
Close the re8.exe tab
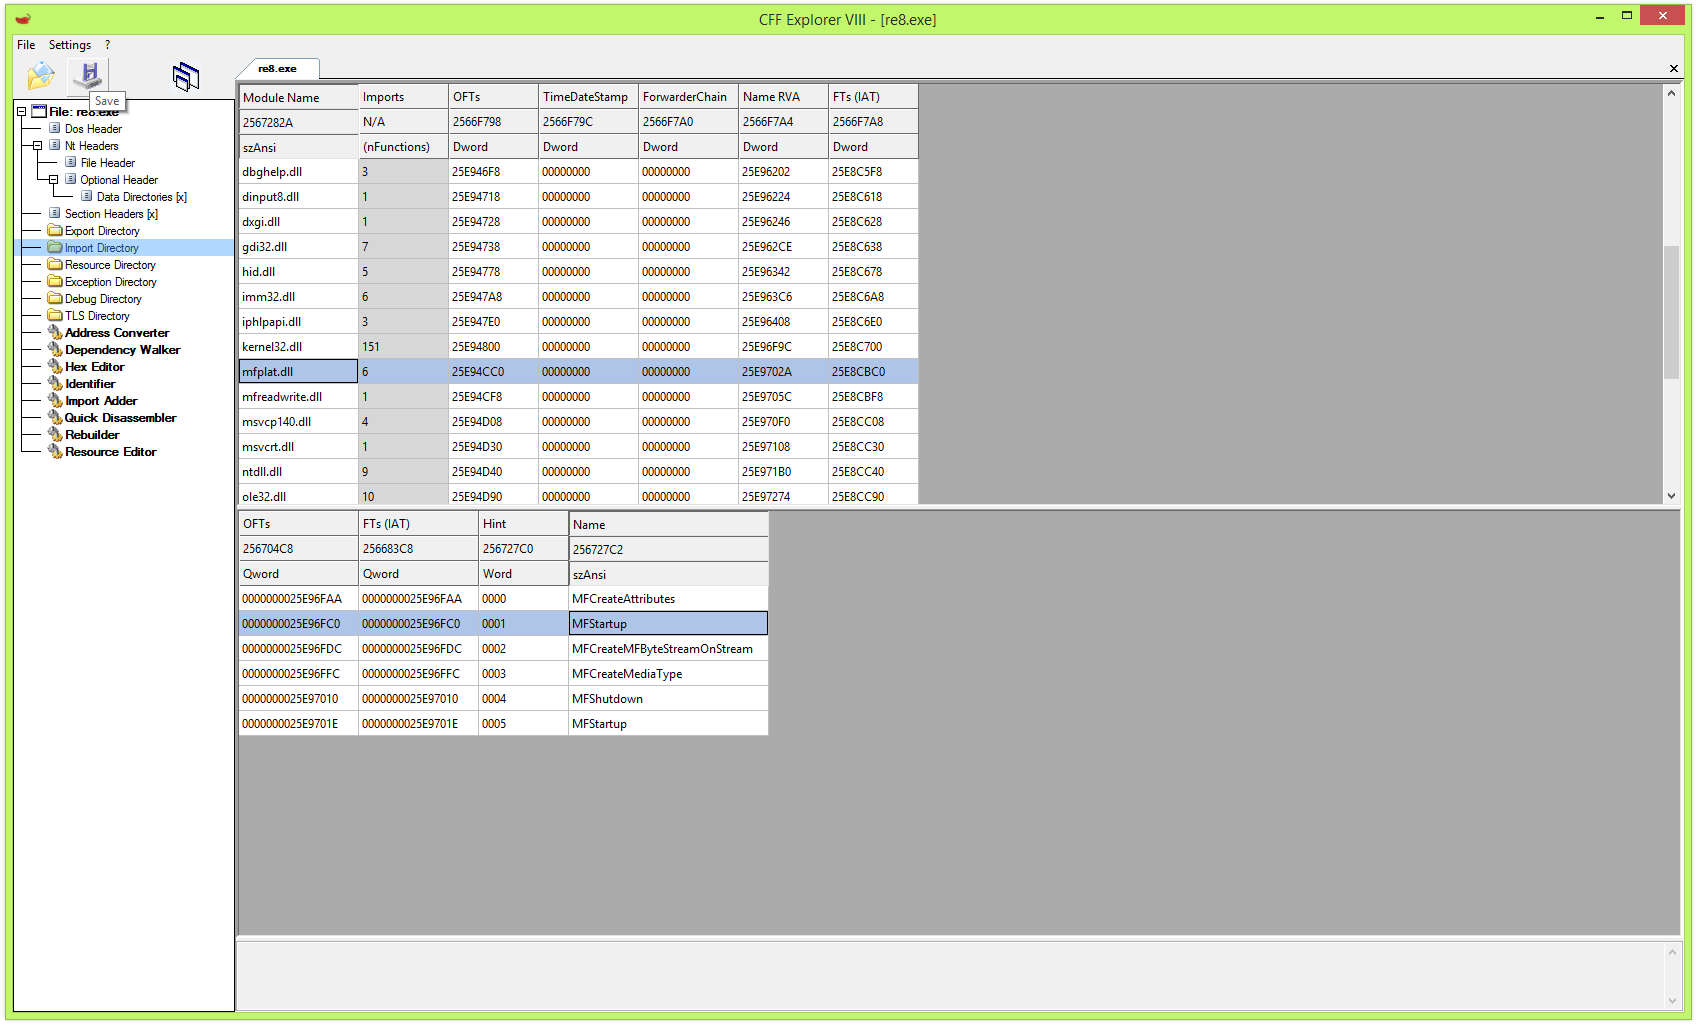[x=1673, y=68]
